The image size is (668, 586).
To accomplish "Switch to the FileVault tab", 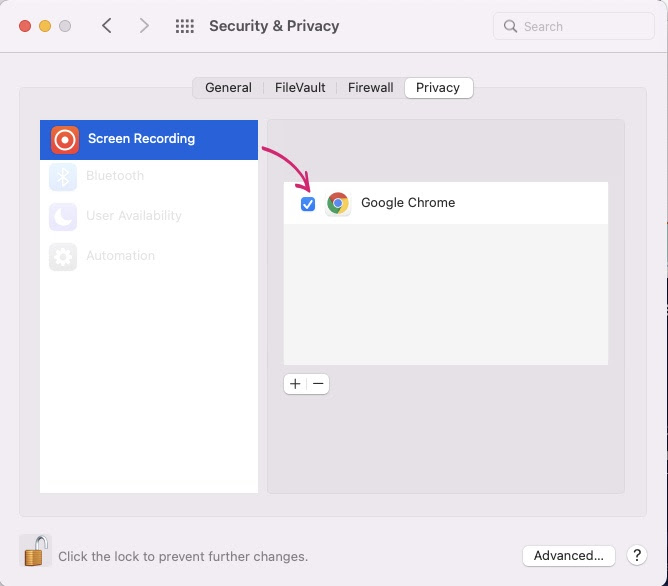I will pyautogui.click(x=300, y=88).
